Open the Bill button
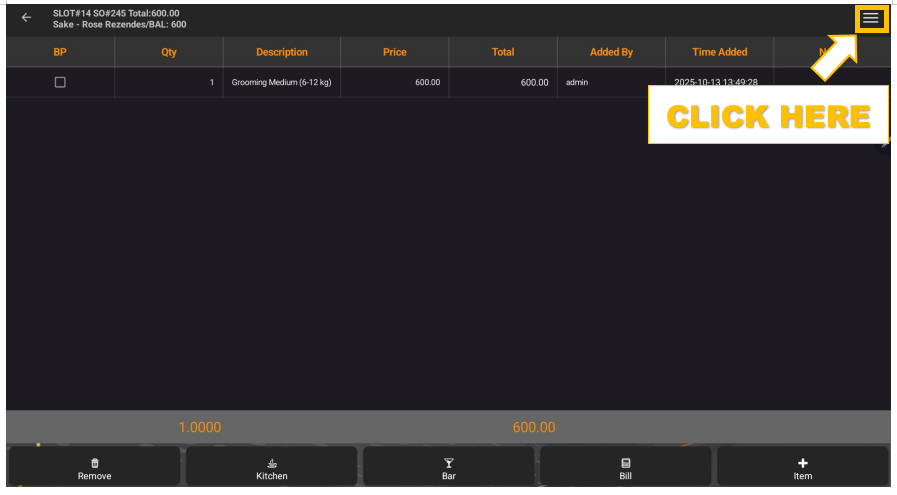897x495 pixels. coord(625,468)
